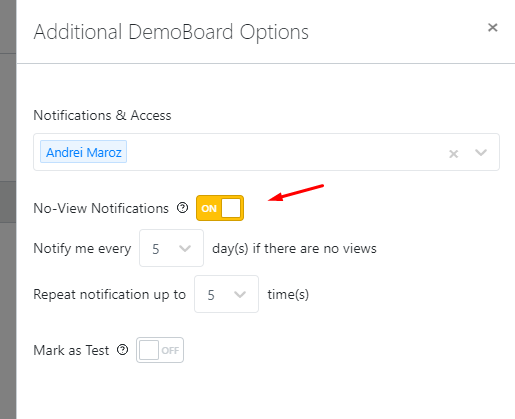Click the chevron in the times selector

click(x=240, y=294)
